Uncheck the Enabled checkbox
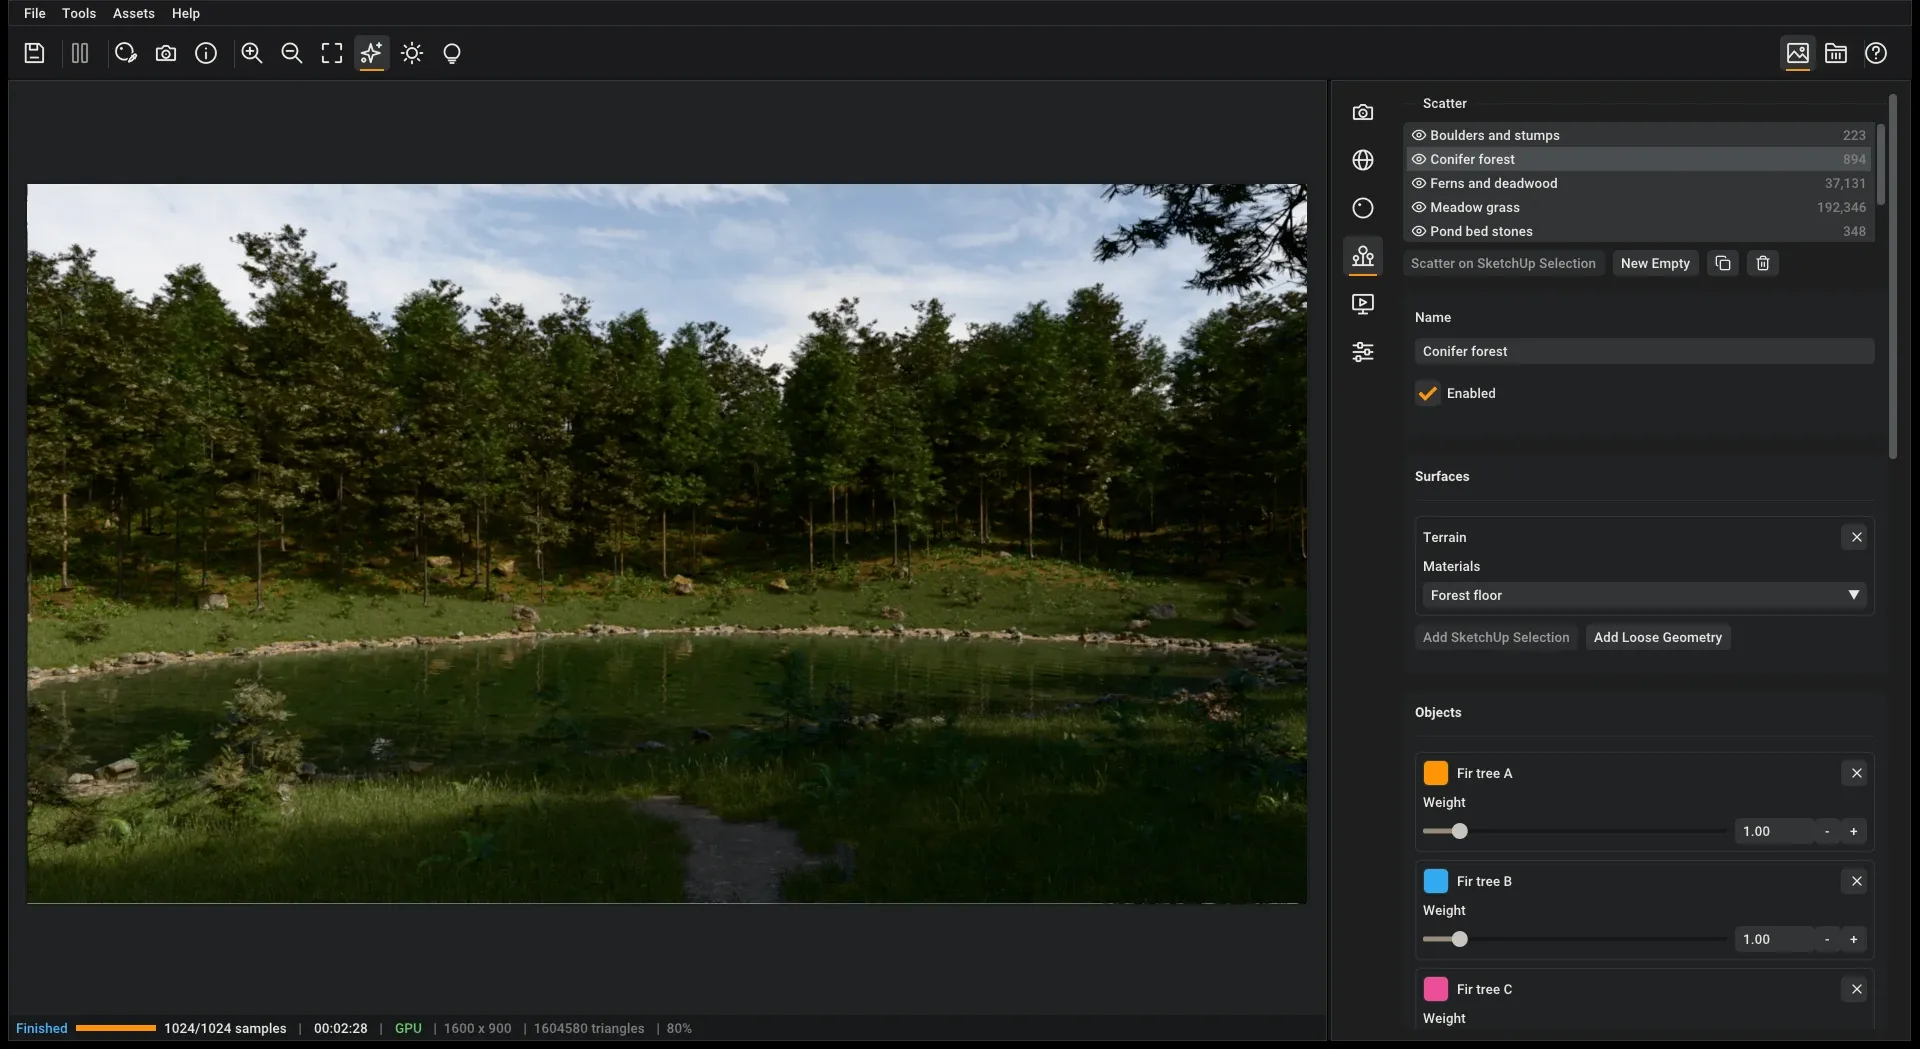The width and height of the screenshot is (1920, 1049). (x=1428, y=393)
